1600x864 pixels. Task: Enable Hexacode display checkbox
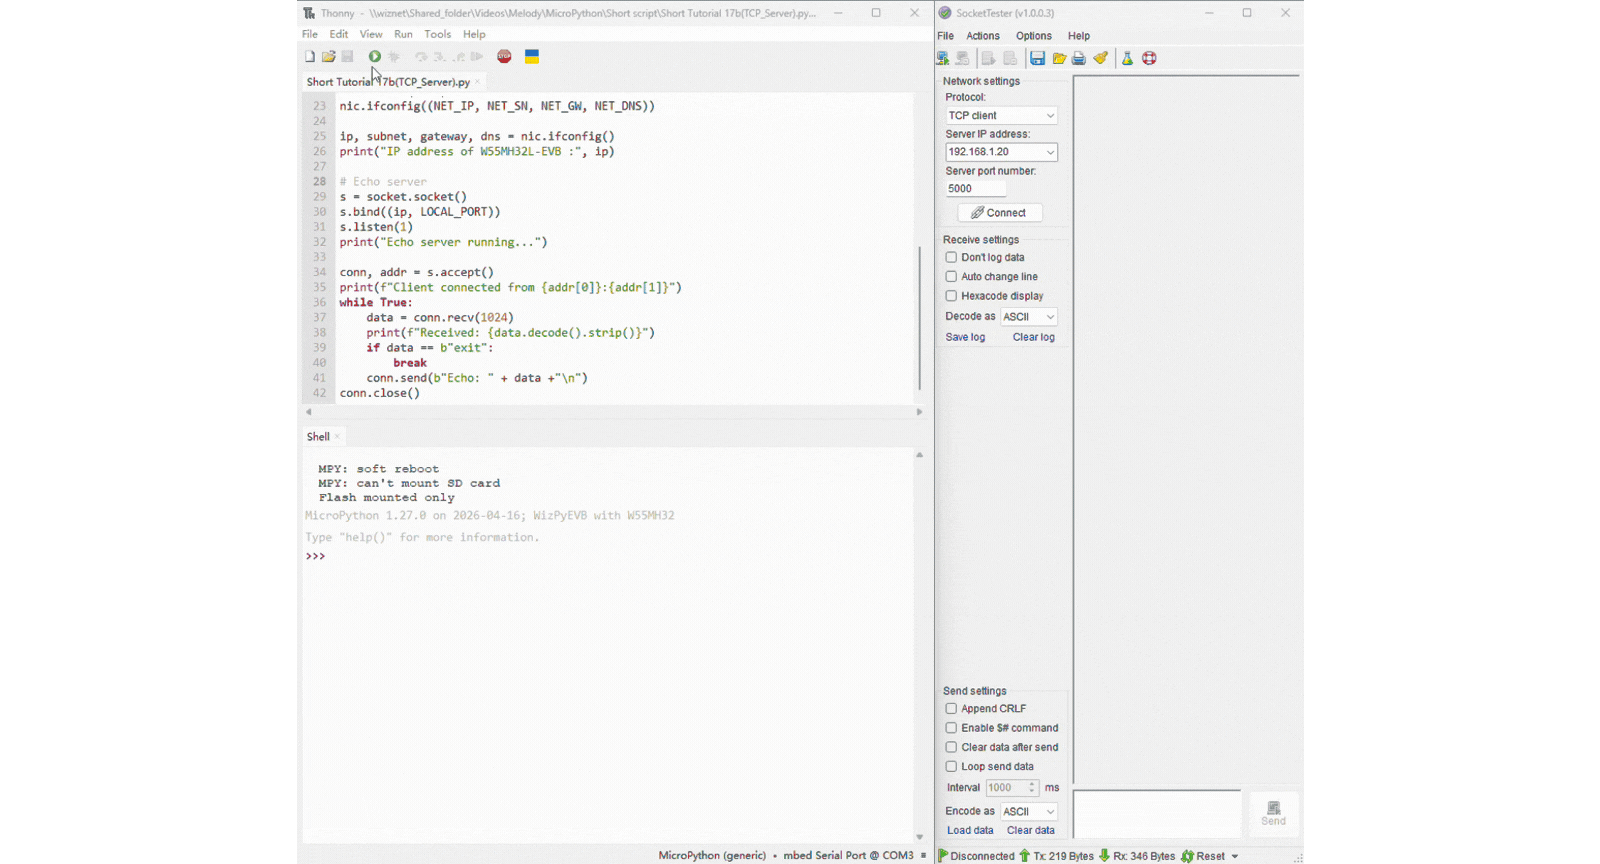coord(951,296)
